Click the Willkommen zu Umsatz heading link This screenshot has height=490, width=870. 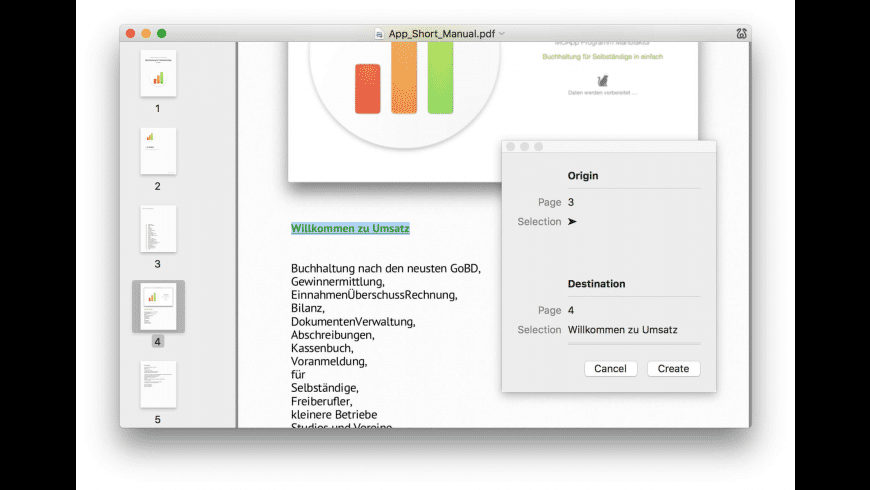pos(350,228)
